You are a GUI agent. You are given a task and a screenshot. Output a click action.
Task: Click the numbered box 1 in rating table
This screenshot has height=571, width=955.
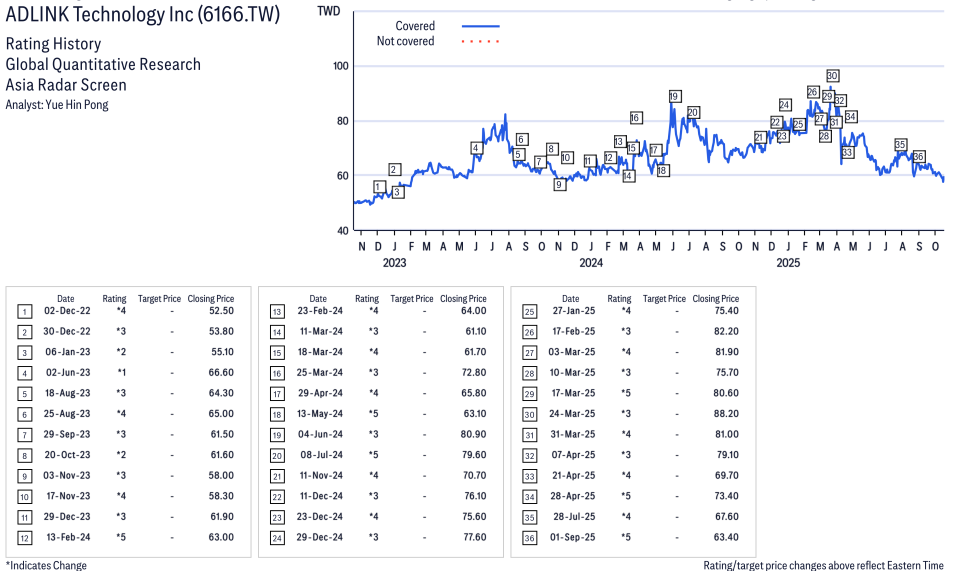point(25,311)
